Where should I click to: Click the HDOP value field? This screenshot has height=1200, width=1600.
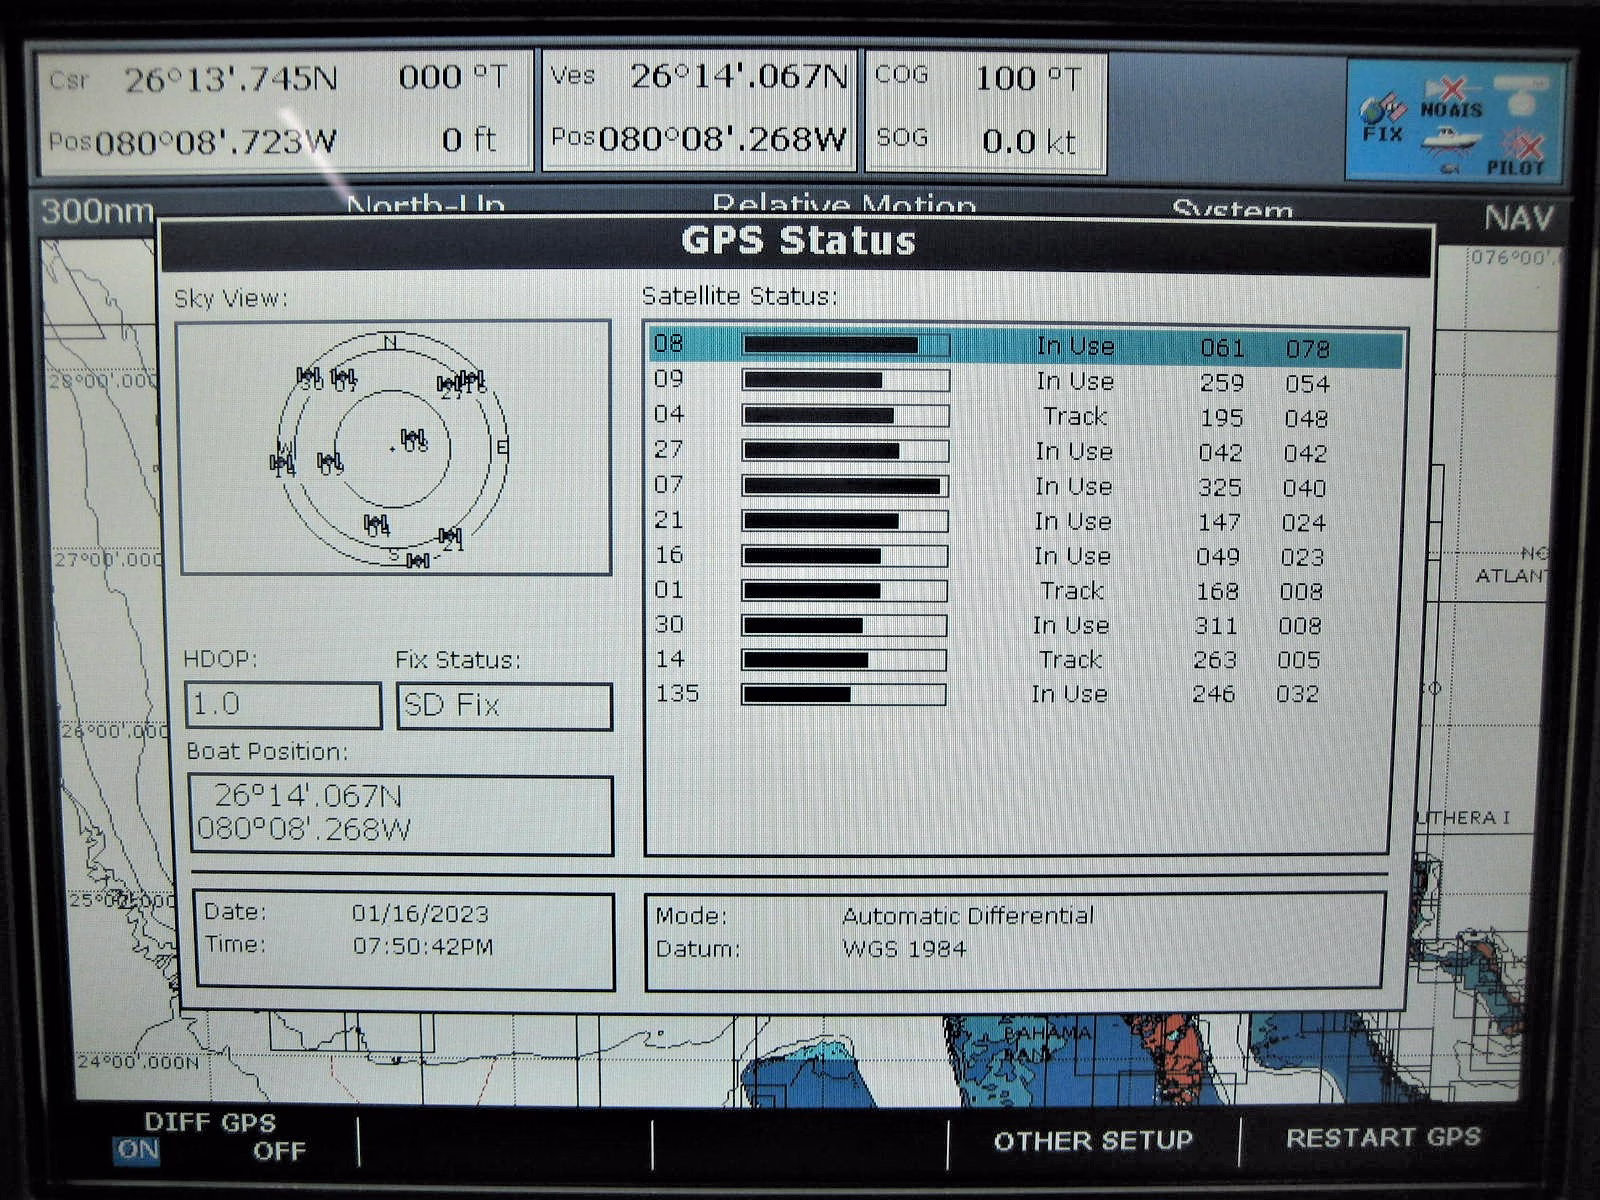coord(283,705)
